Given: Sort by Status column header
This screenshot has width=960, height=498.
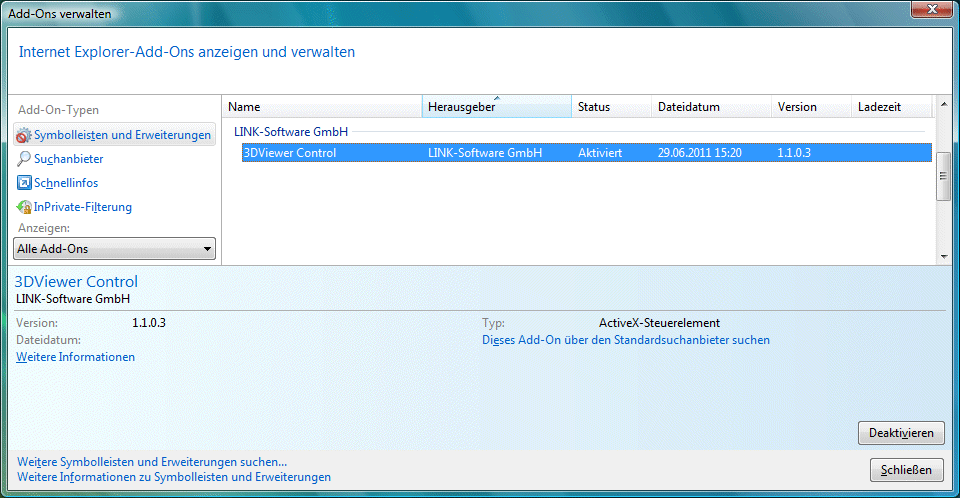Looking at the screenshot, I should [x=610, y=107].
